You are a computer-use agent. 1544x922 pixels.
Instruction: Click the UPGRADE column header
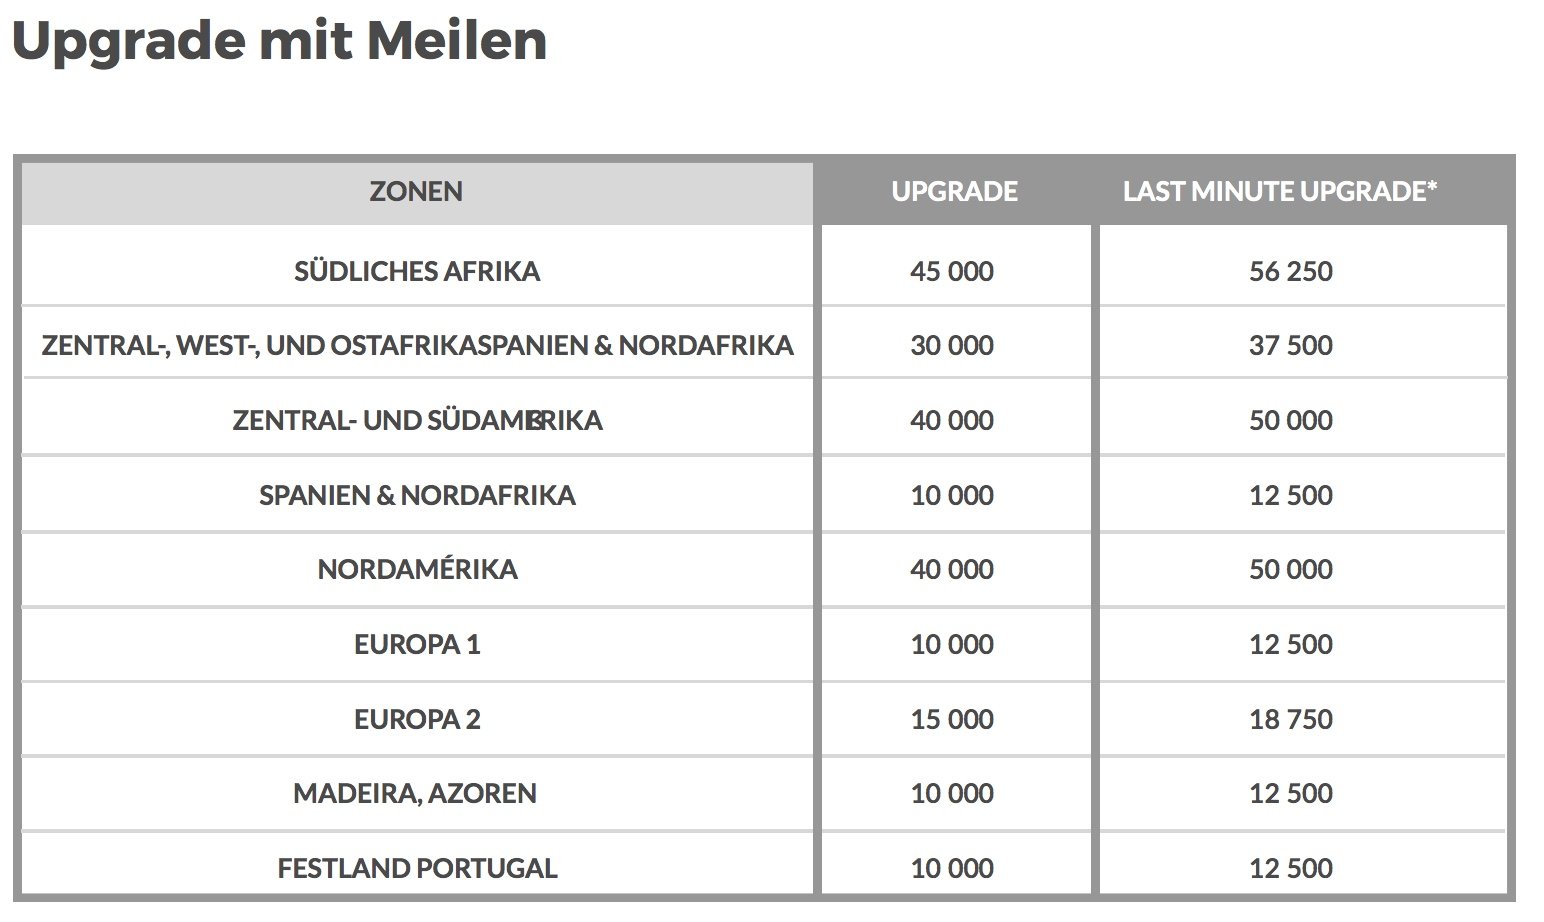click(x=955, y=191)
